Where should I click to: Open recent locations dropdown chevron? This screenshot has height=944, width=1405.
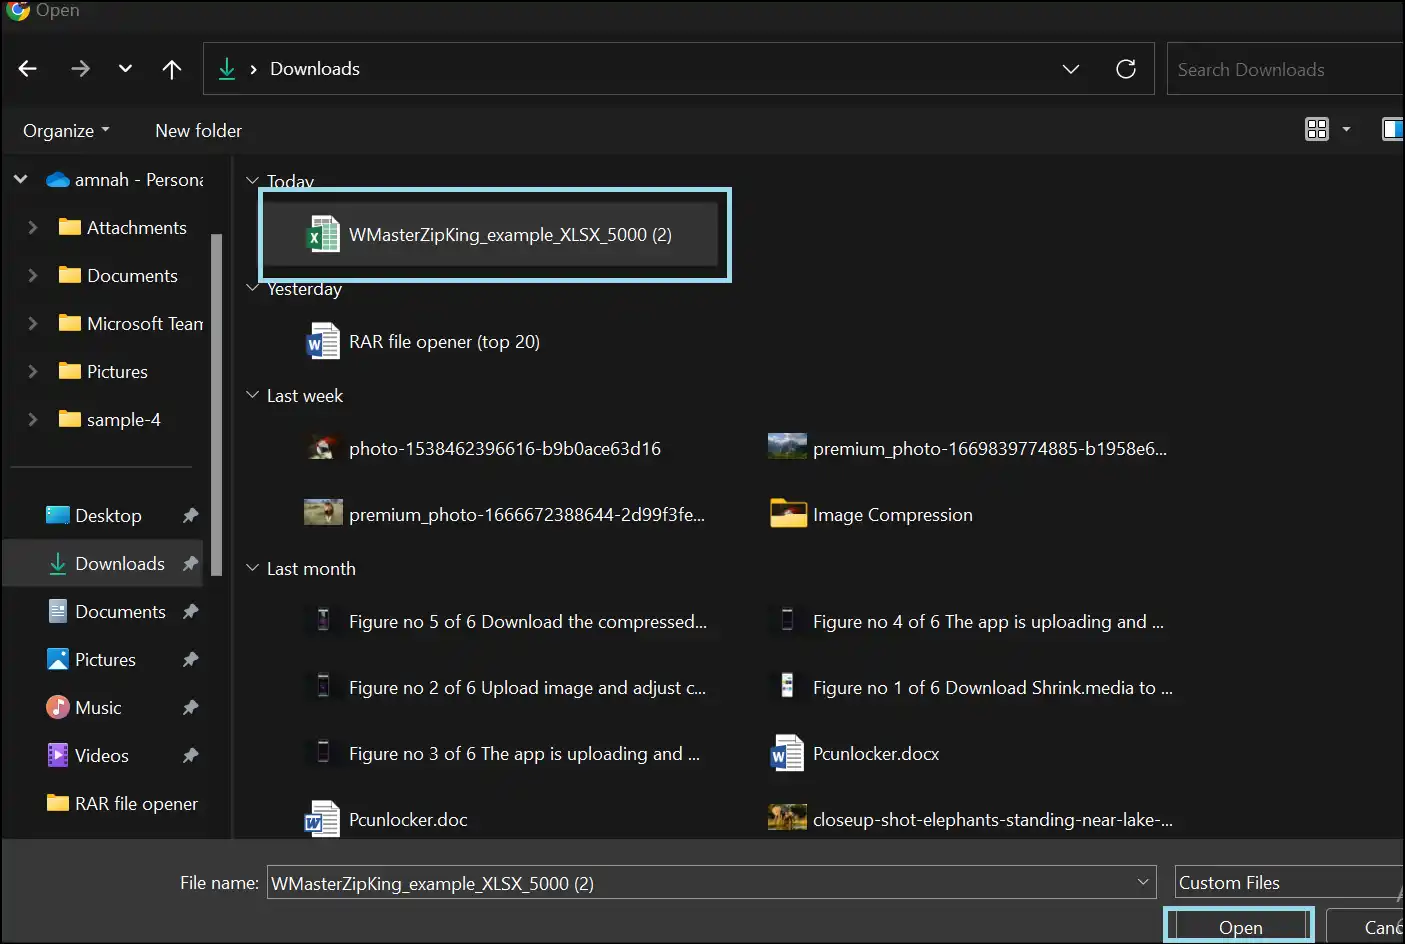(x=125, y=69)
